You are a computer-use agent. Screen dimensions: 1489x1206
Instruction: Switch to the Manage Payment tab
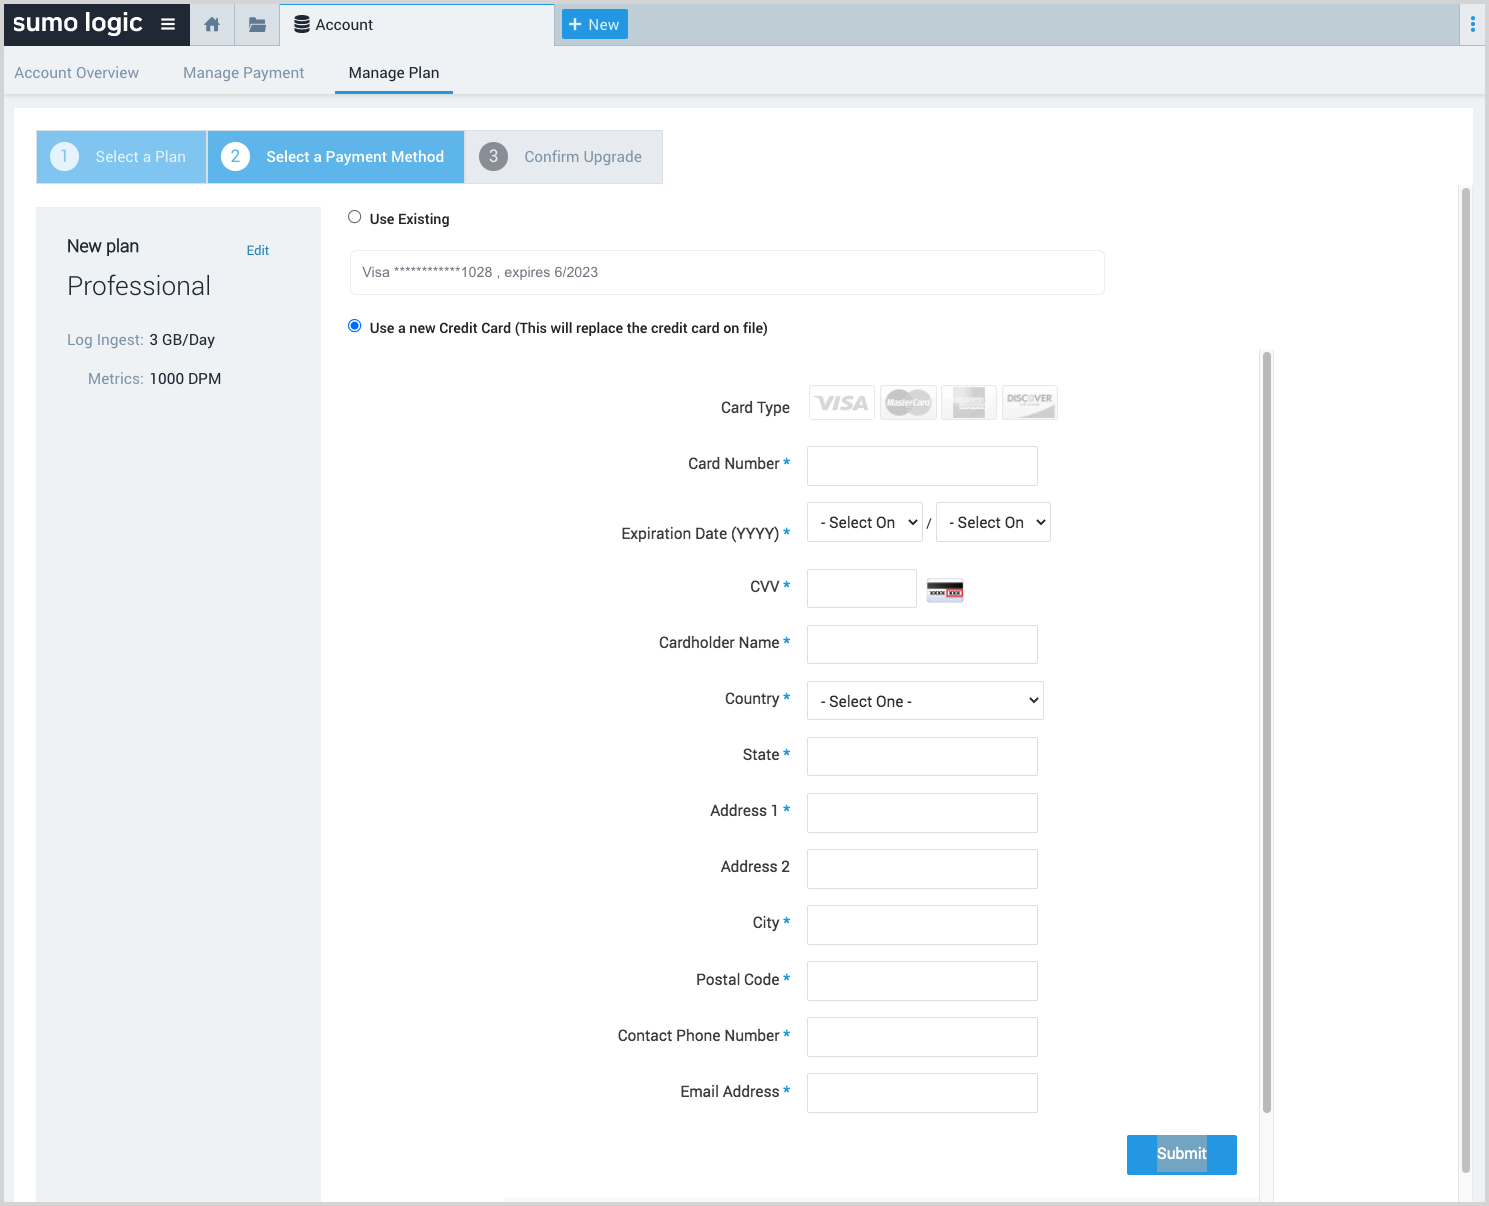(x=243, y=73)
